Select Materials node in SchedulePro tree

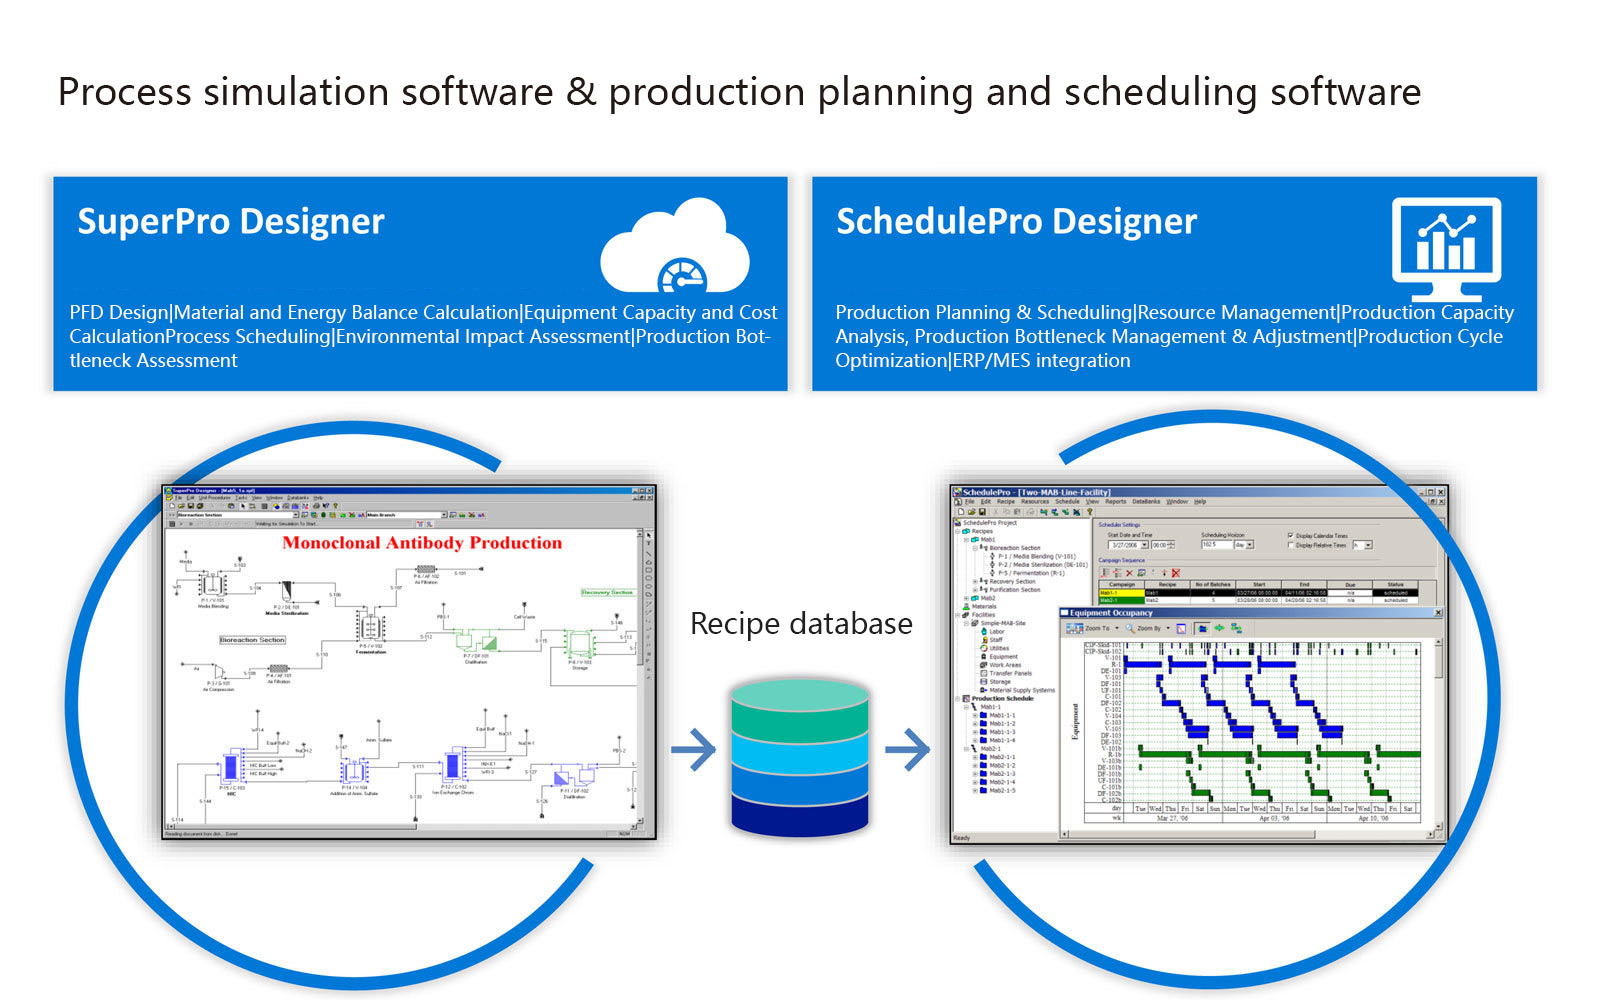coord(980,606)
